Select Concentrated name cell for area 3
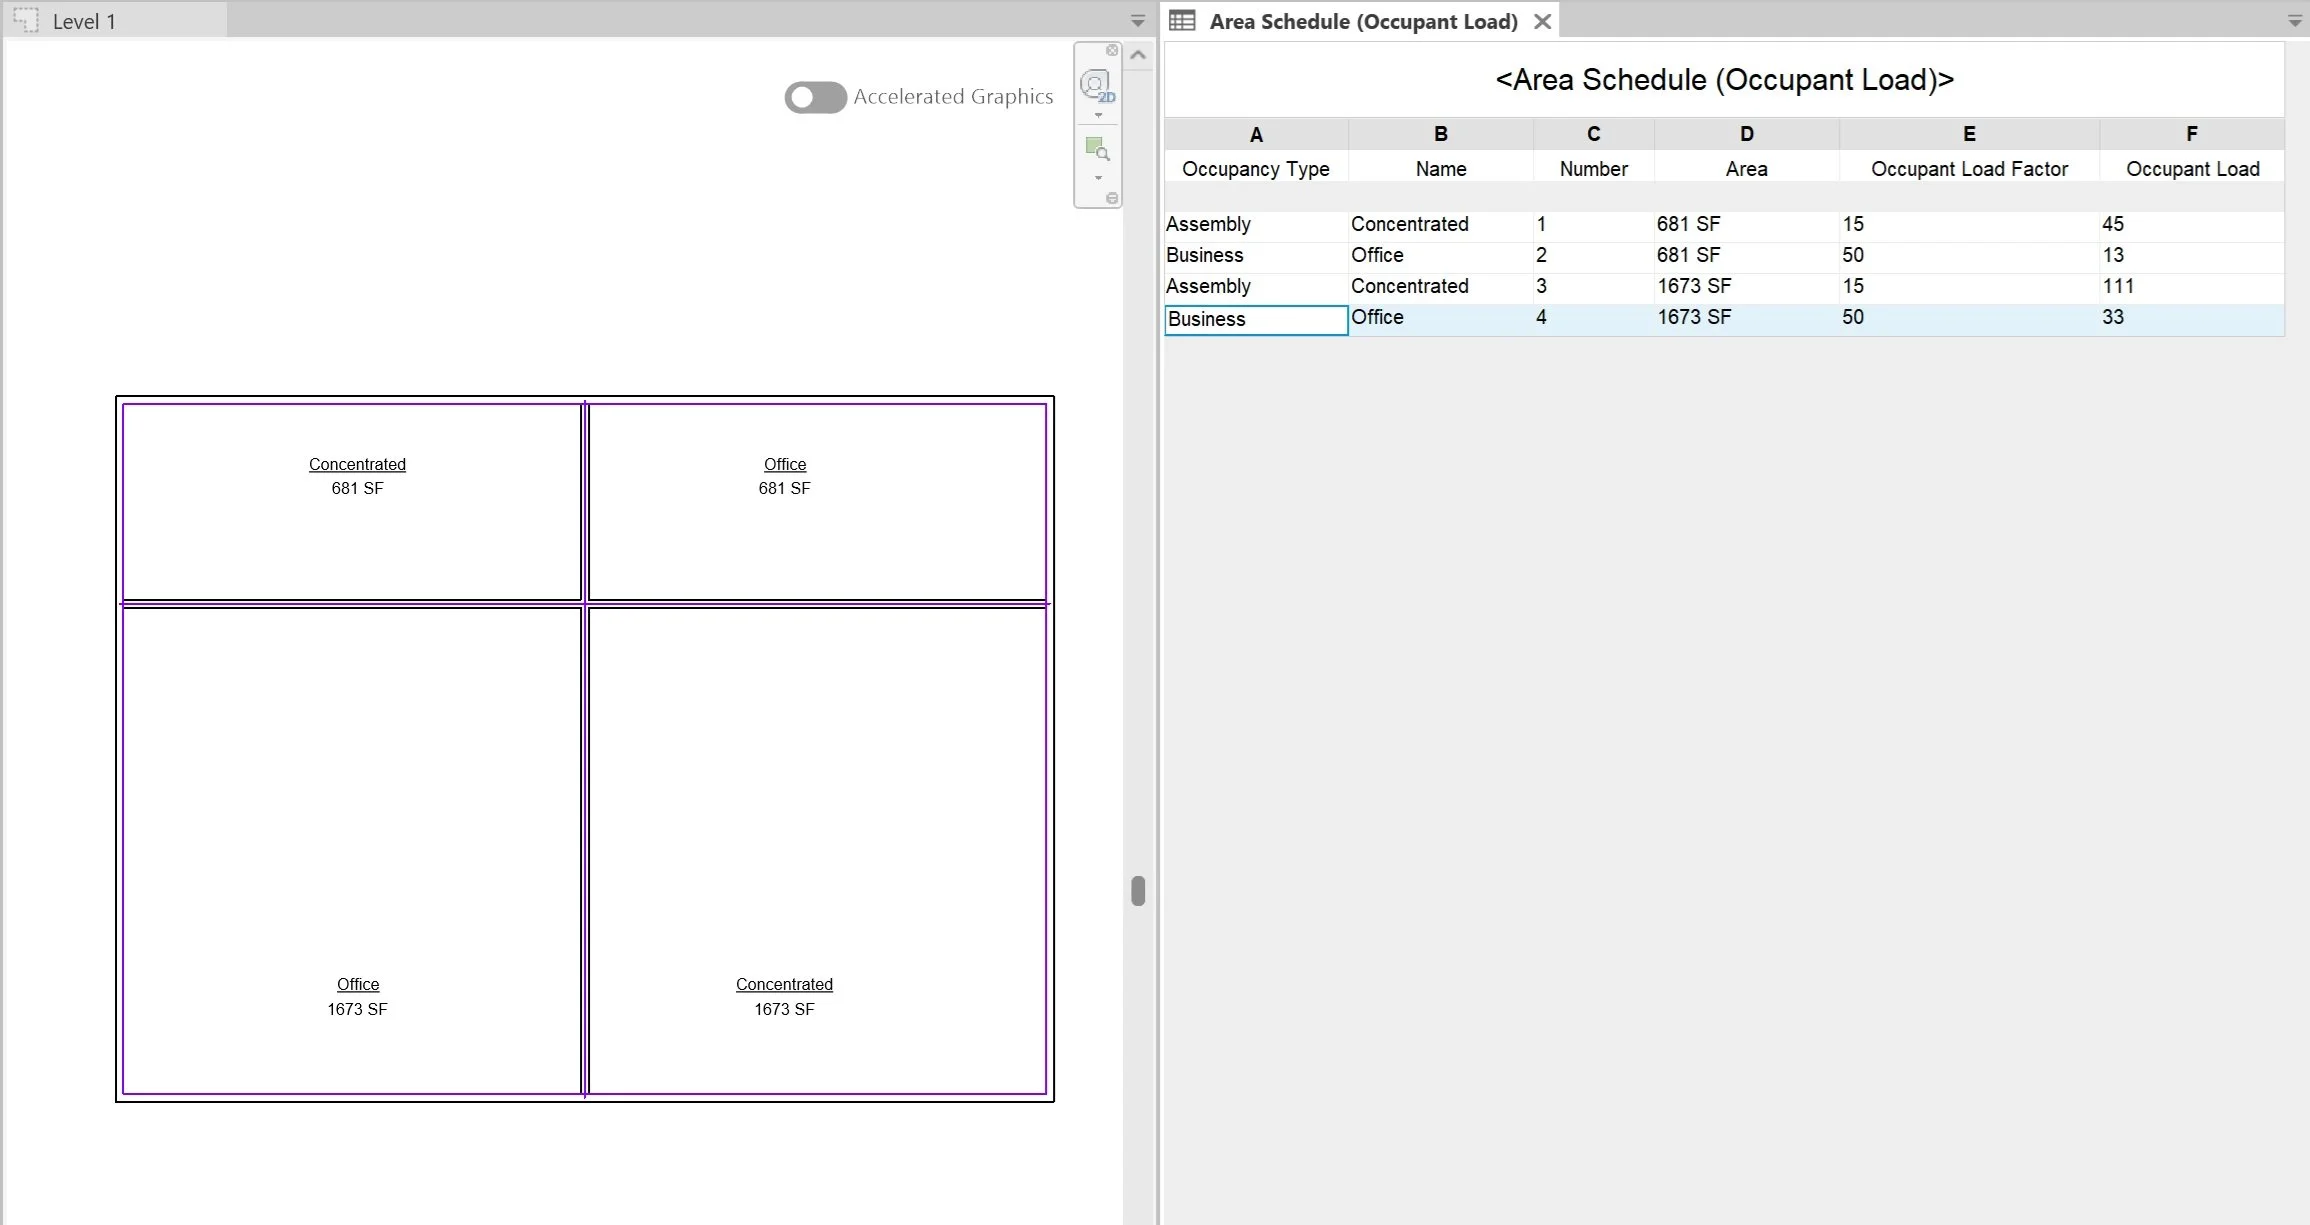The image size is (2310, 1225). tap(1441, 287)
